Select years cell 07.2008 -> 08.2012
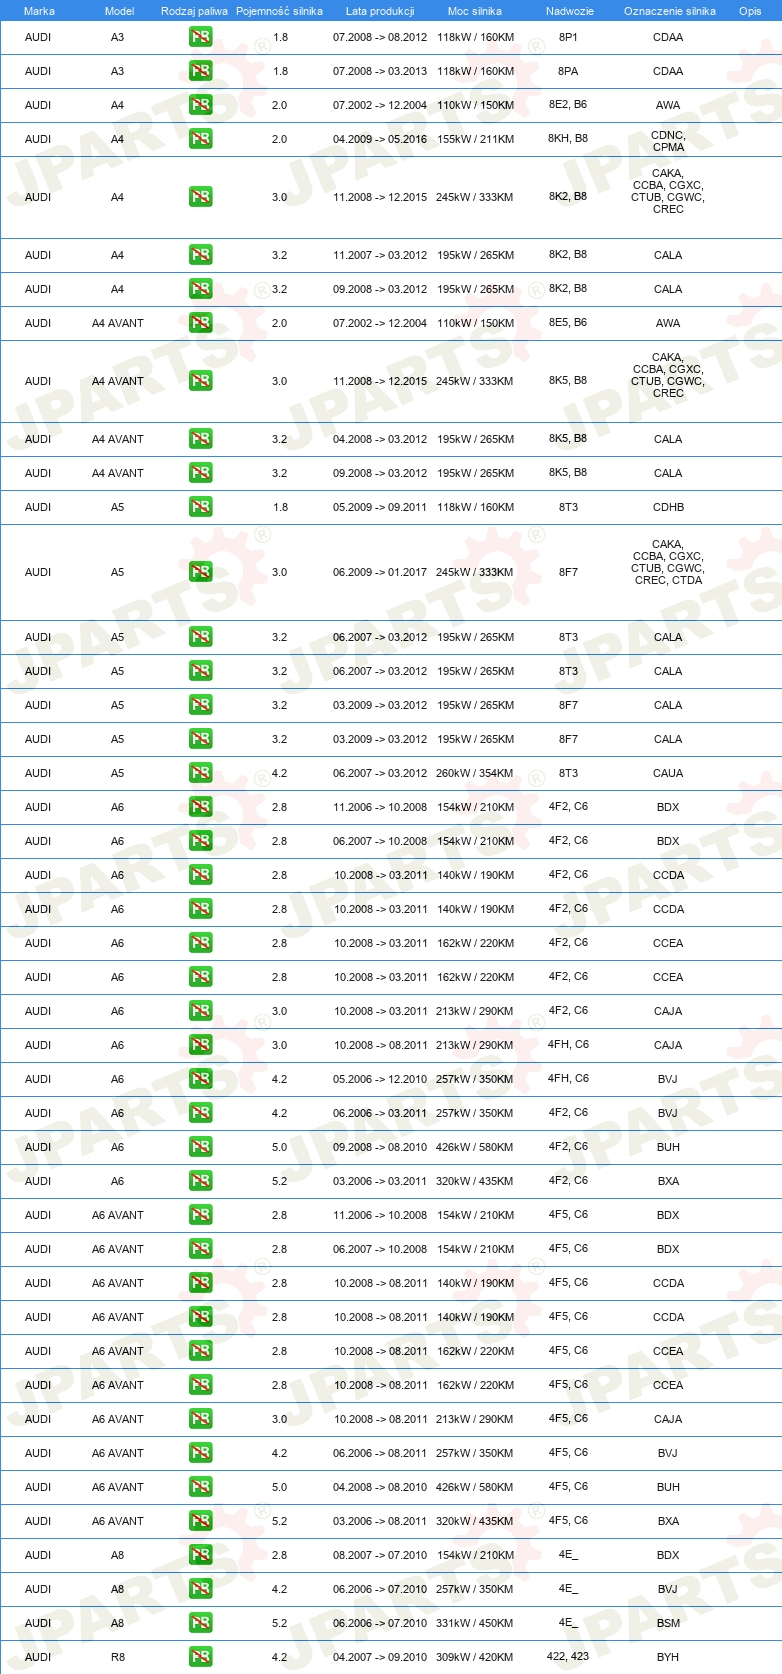This screenshot has height=1674, width=782. click(380, 37)
